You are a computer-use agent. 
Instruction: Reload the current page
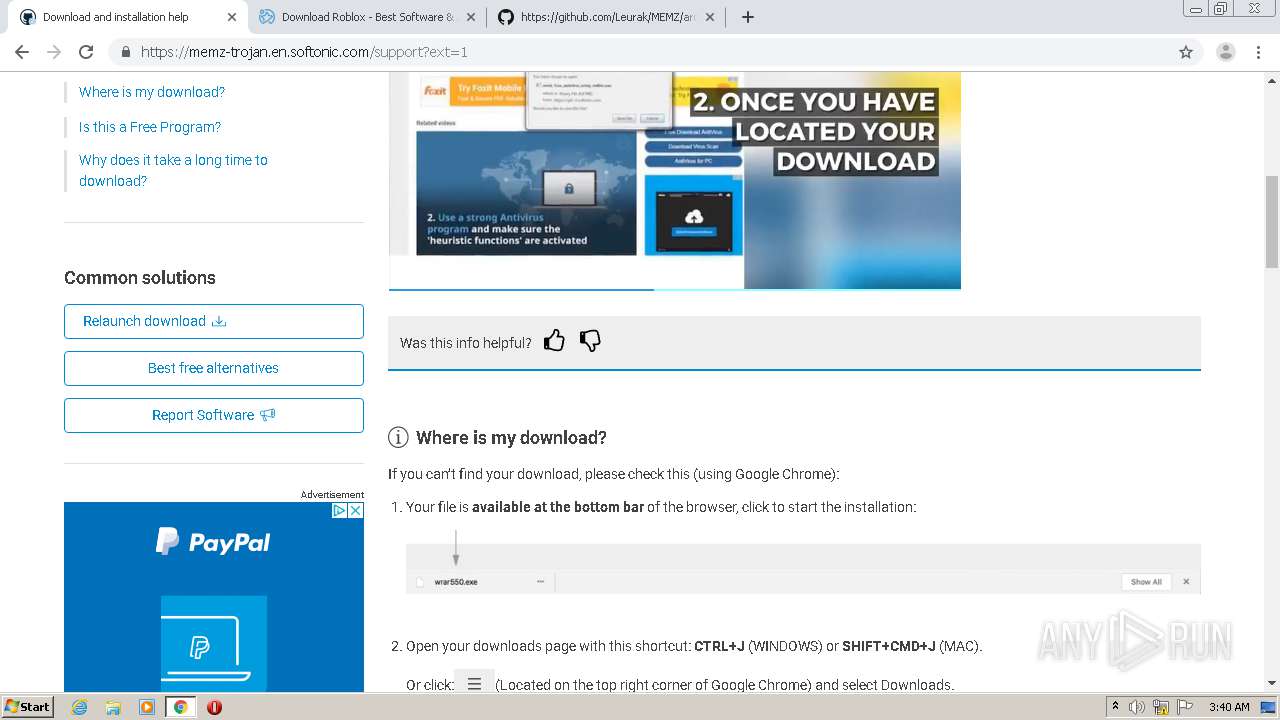coord(86,52)
